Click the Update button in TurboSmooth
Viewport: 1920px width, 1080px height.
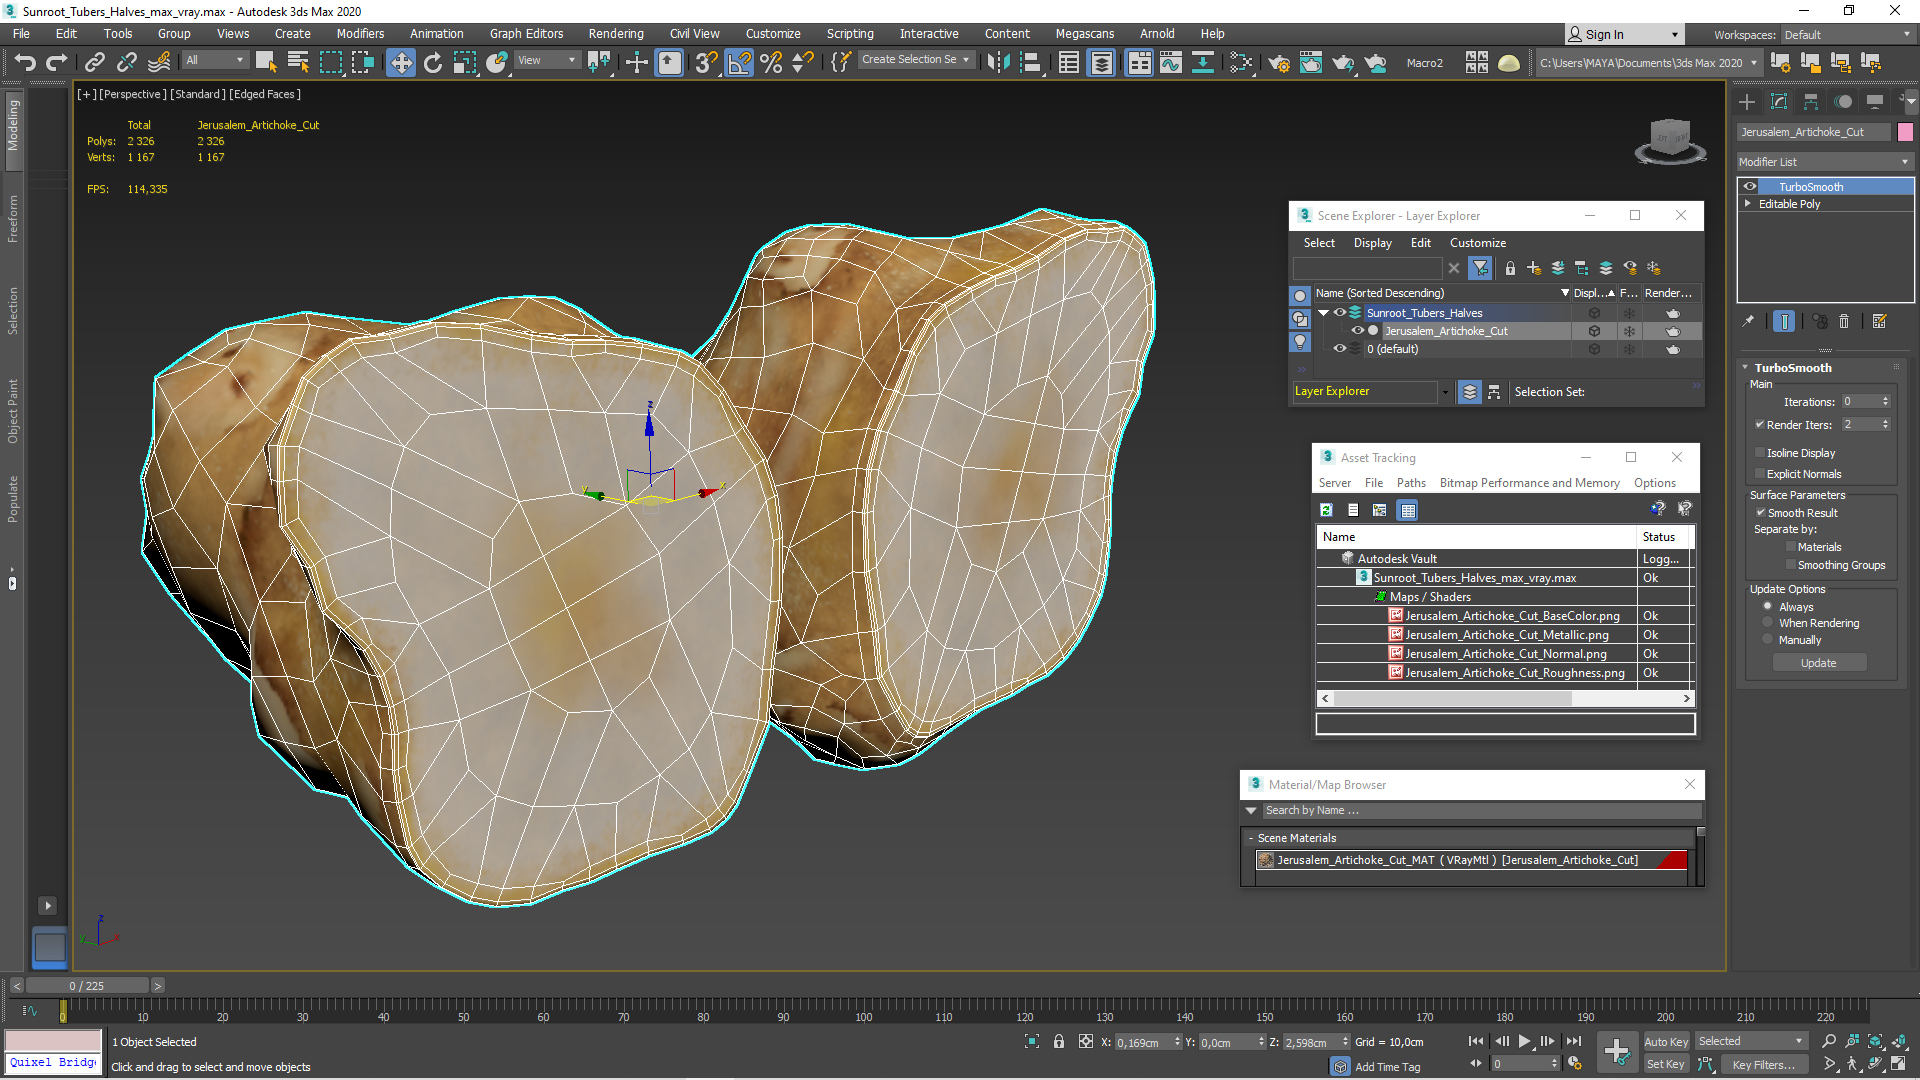tap(1818, 663)
